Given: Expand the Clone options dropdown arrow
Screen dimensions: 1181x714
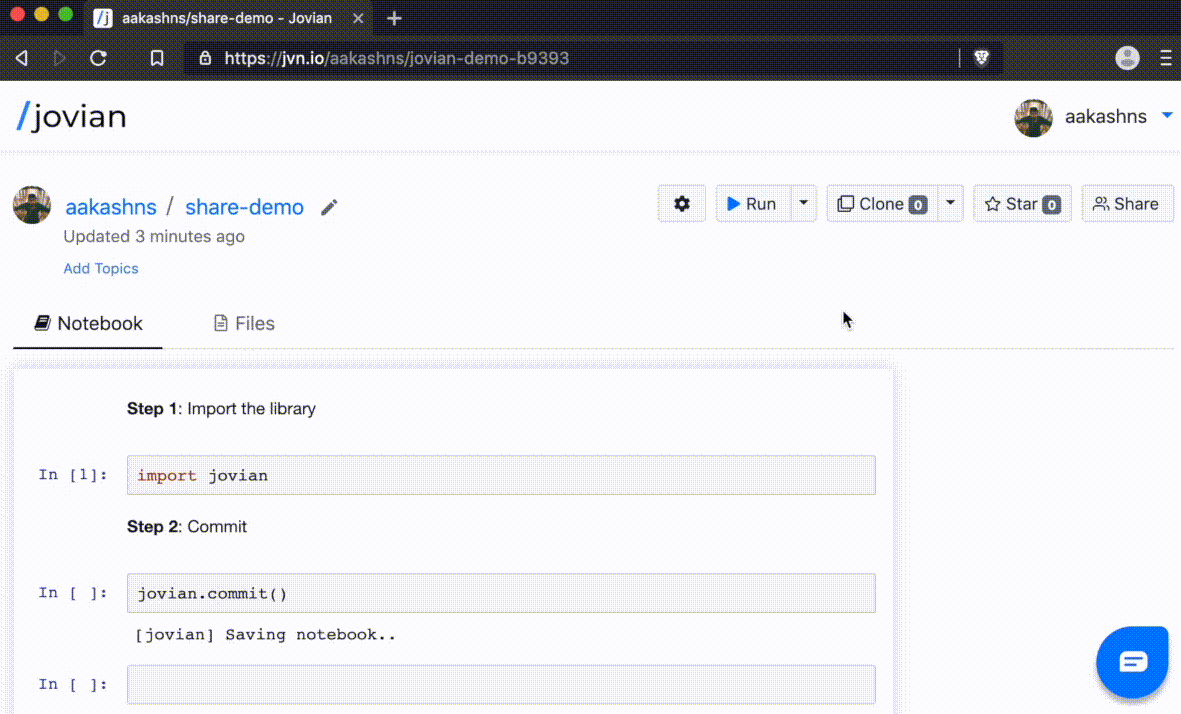Looking at the screenshot, I should (x=951, y=203).
